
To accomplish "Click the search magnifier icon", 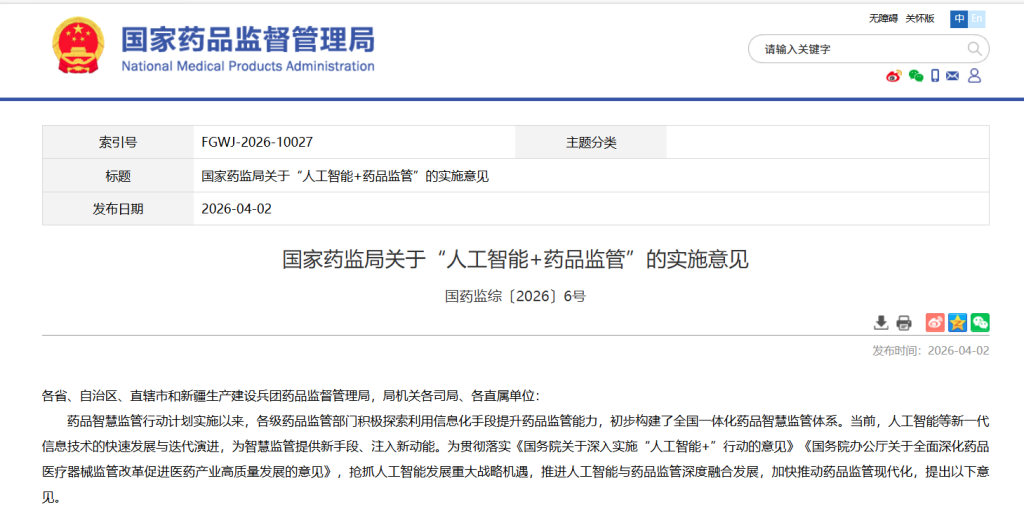I will click(973, 48).
